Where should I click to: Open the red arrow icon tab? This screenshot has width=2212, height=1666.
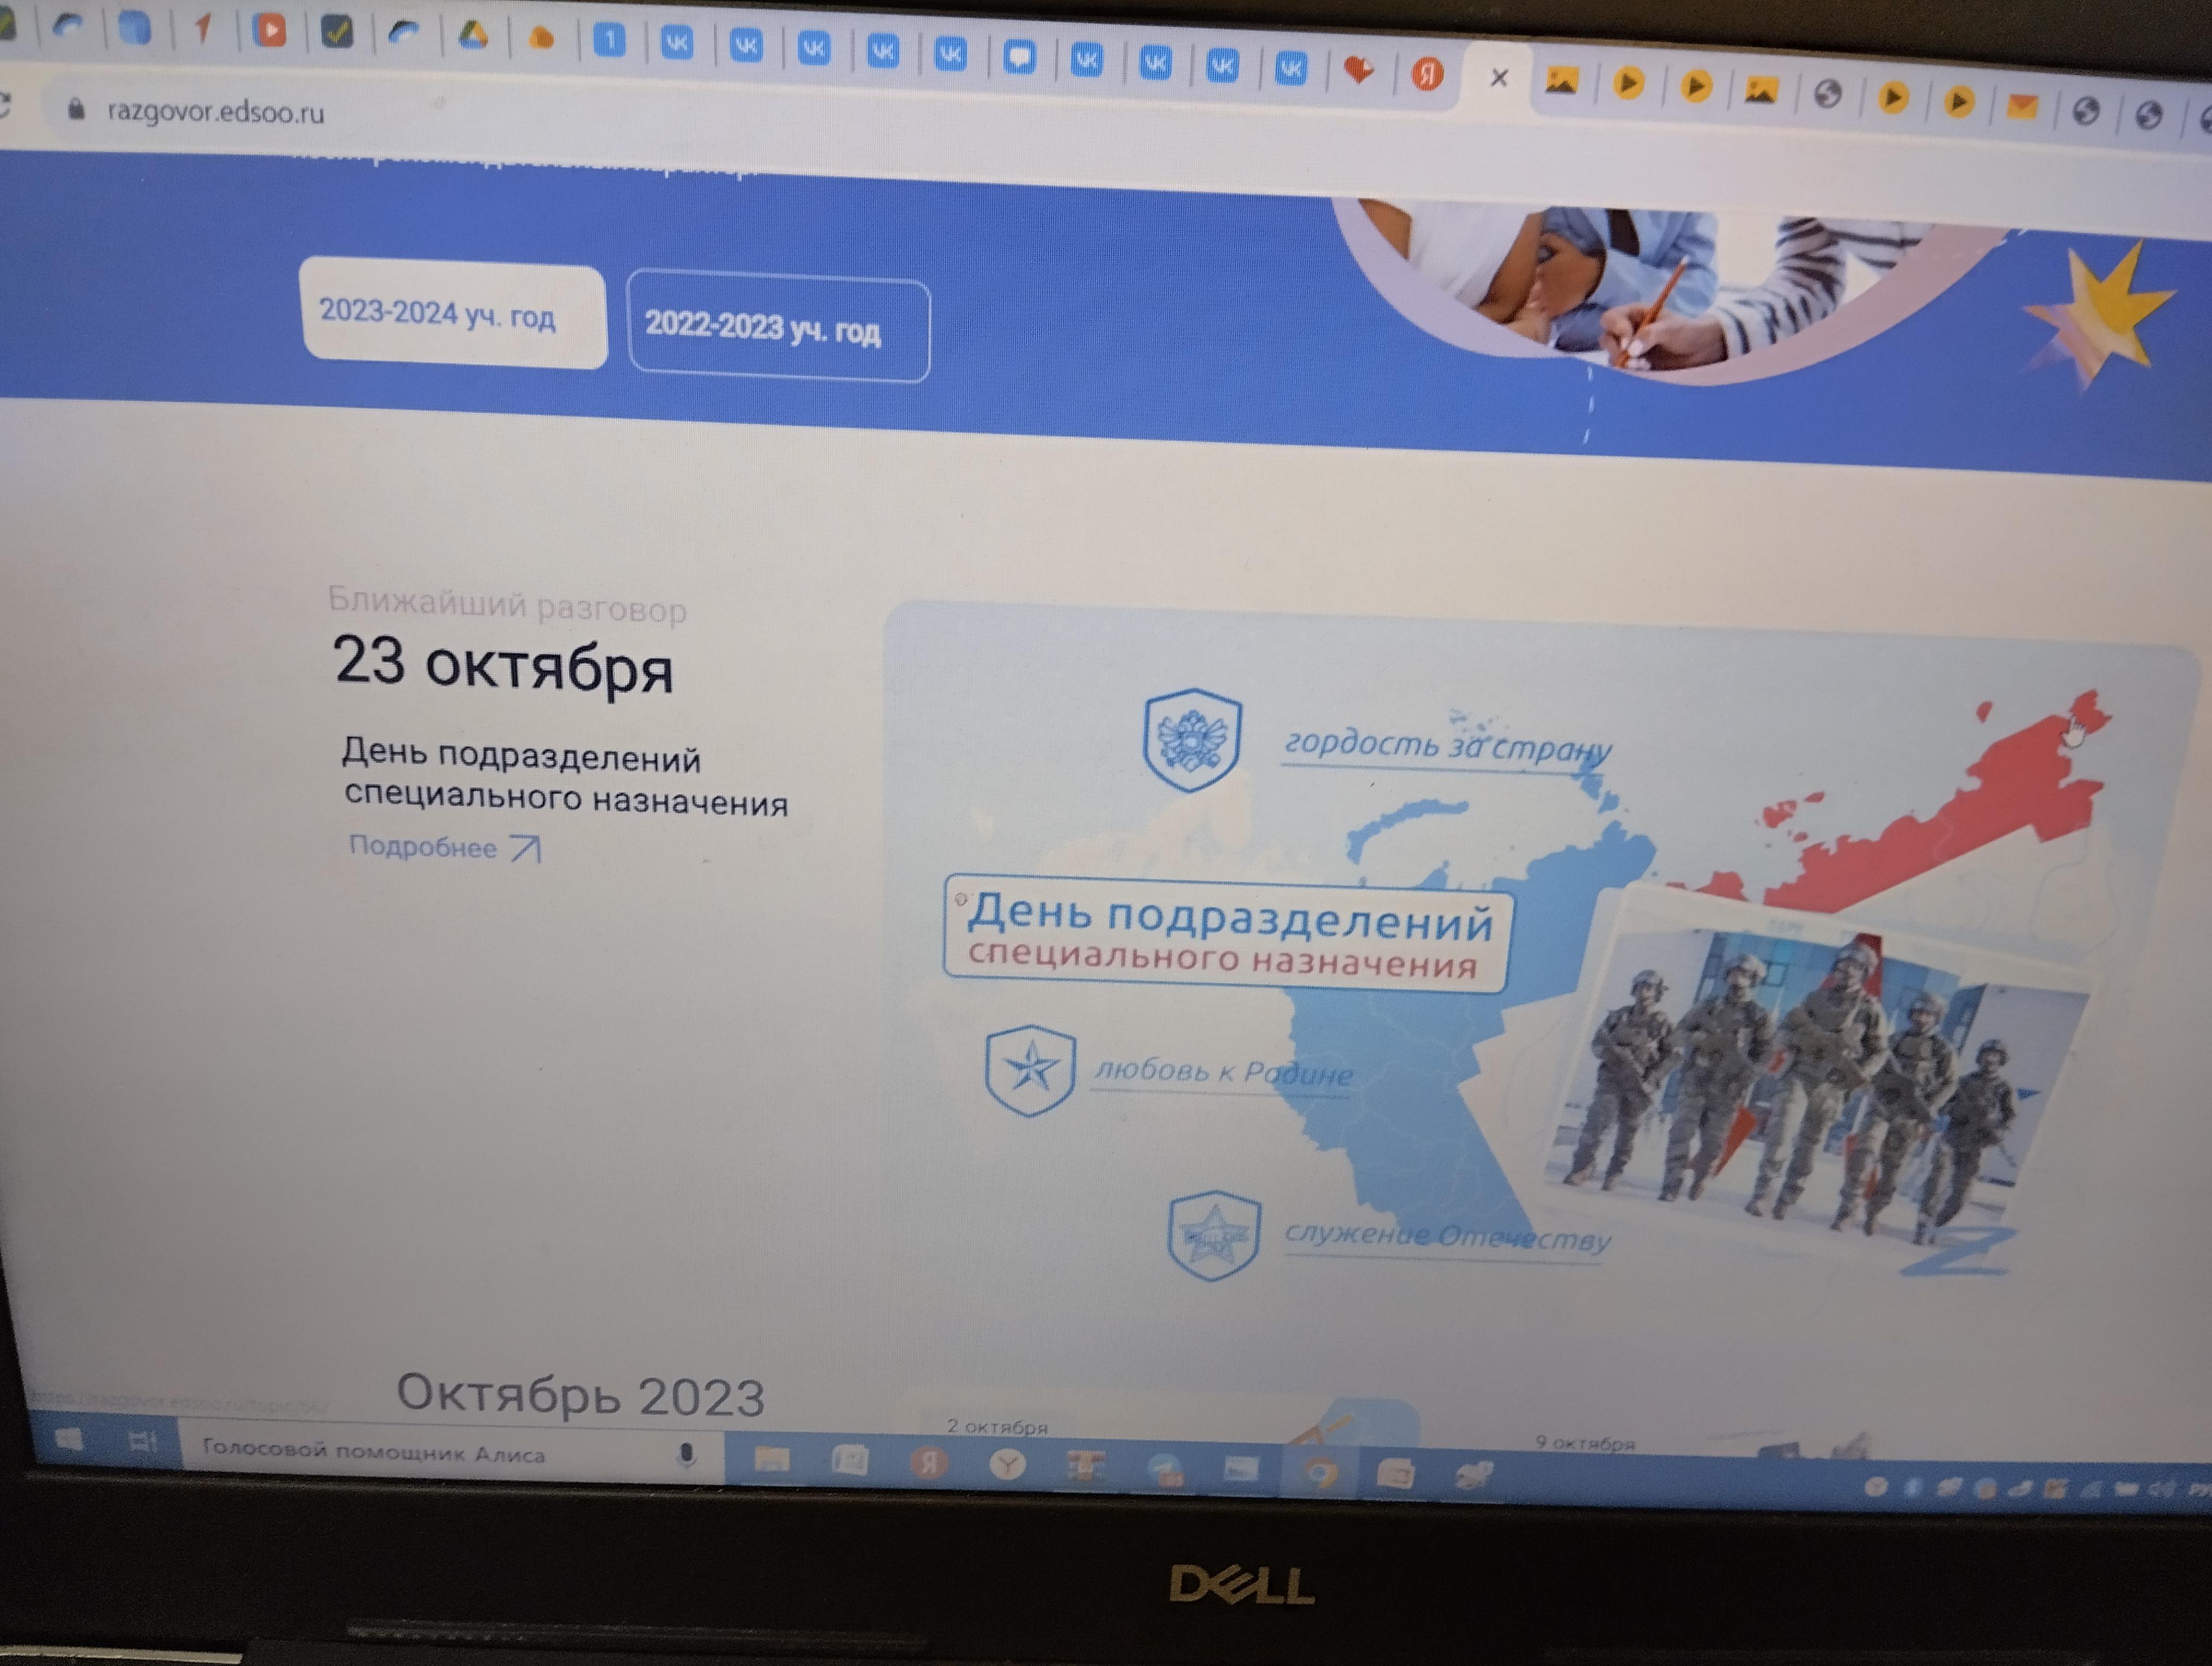pos(204,29)
